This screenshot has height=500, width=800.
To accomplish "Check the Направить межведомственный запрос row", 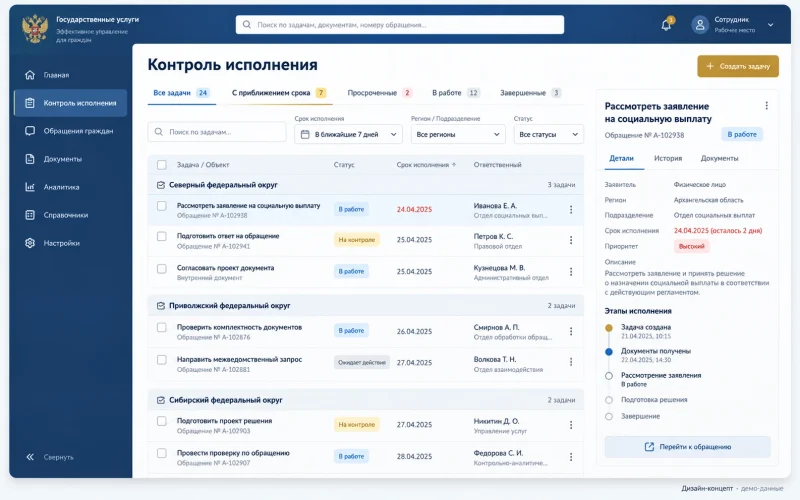I will click(x=162, y=360).
